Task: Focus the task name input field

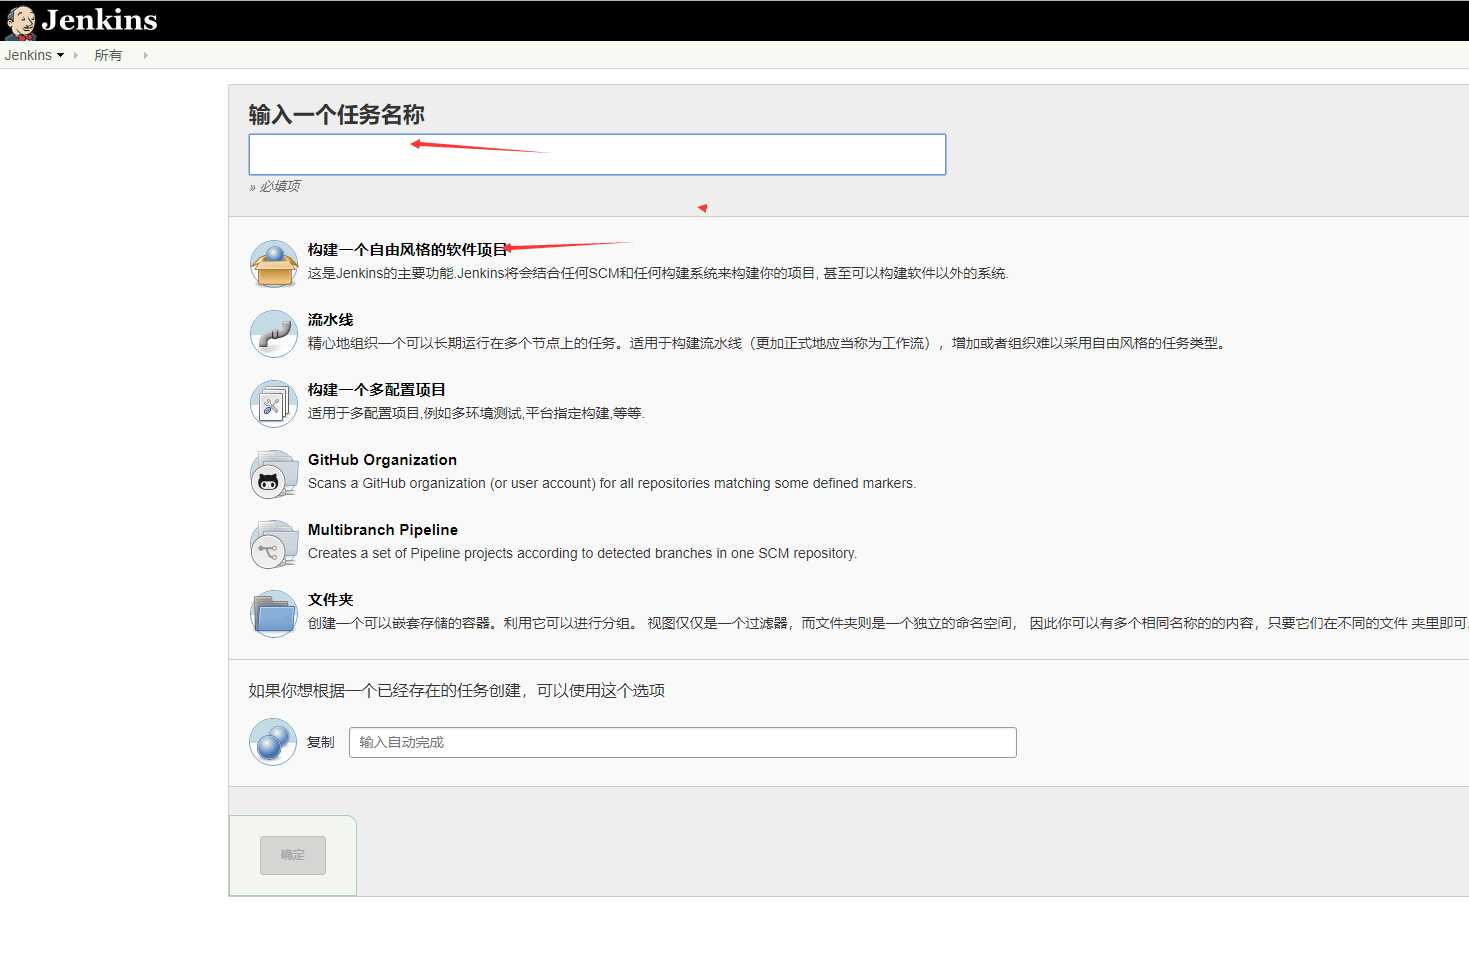Action: [x=597, y=154]
